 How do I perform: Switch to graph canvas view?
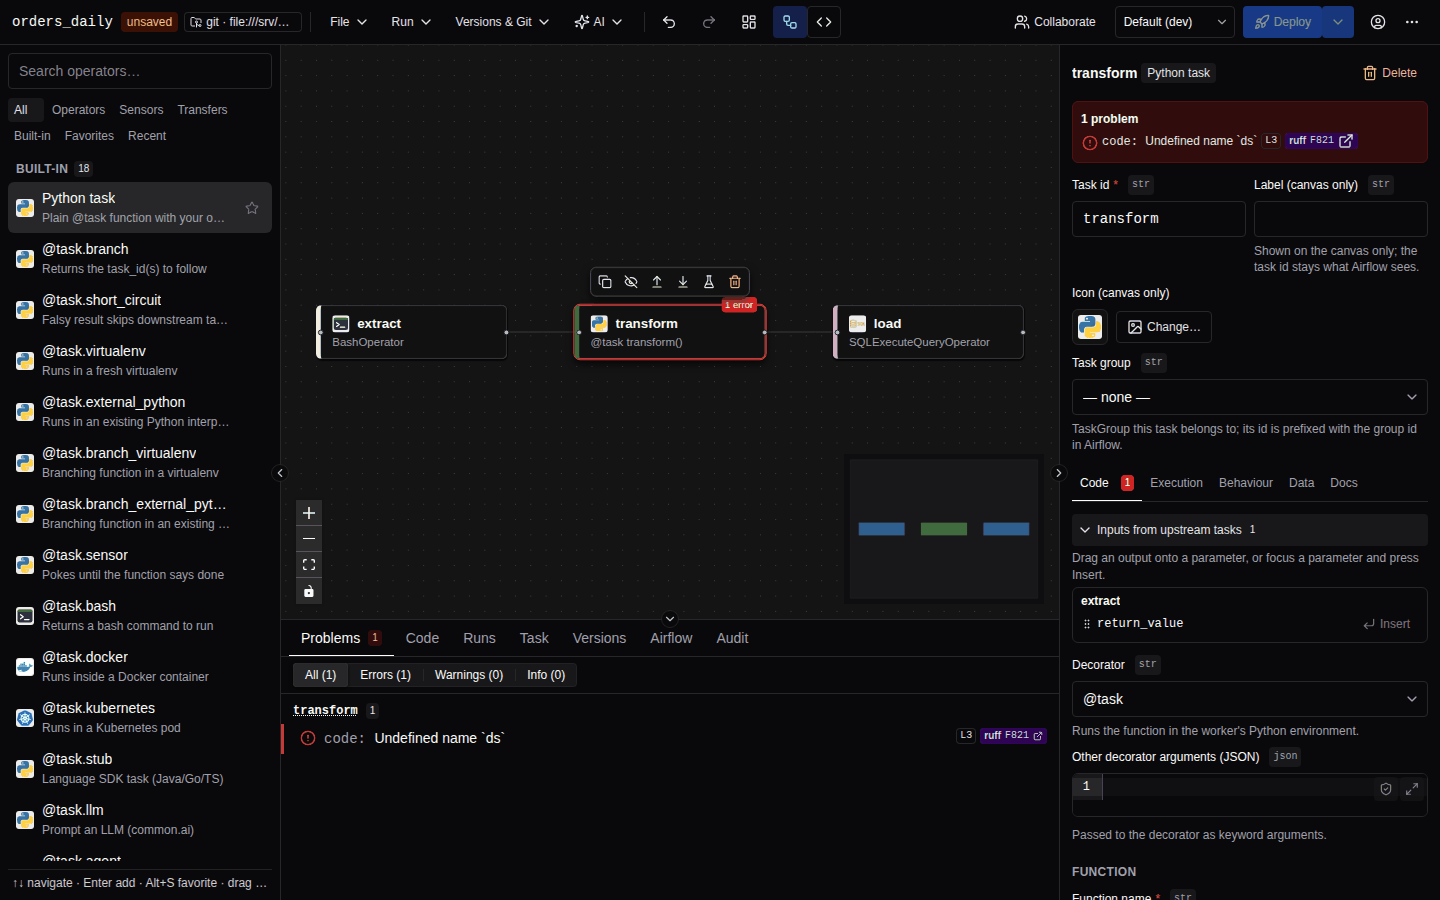coord(790,22)
